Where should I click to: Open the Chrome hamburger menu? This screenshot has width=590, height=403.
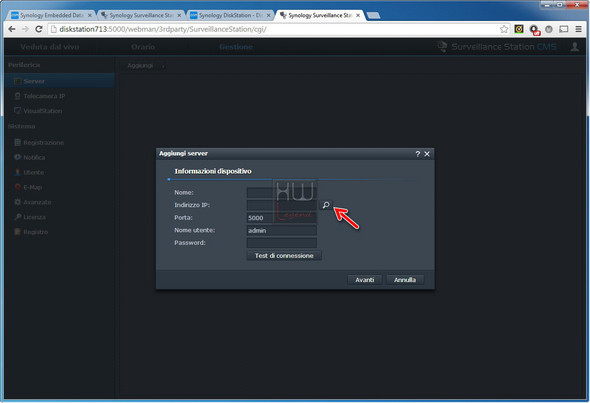(x=578, y=29)
